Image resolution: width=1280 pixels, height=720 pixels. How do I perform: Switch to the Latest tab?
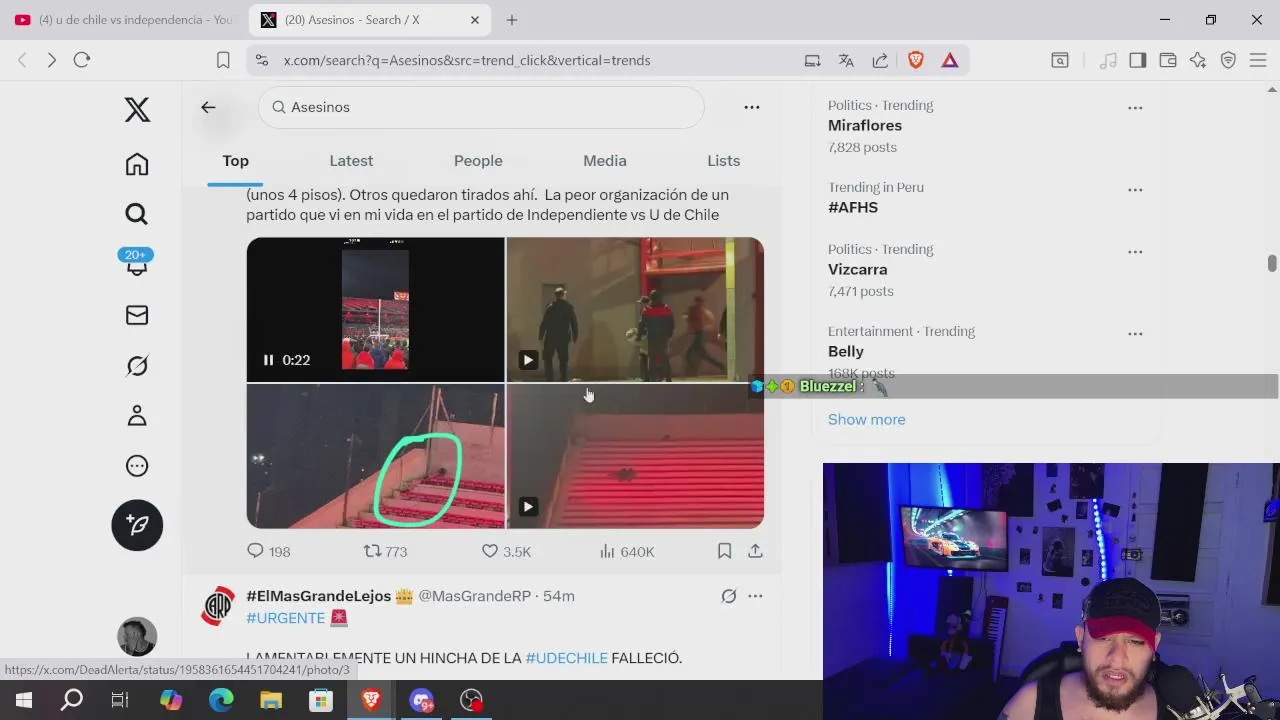pos(351,161)
